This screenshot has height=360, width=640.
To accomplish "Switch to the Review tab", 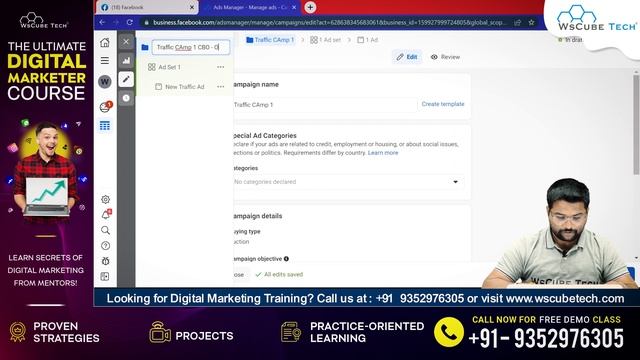I will coord(445,57).
